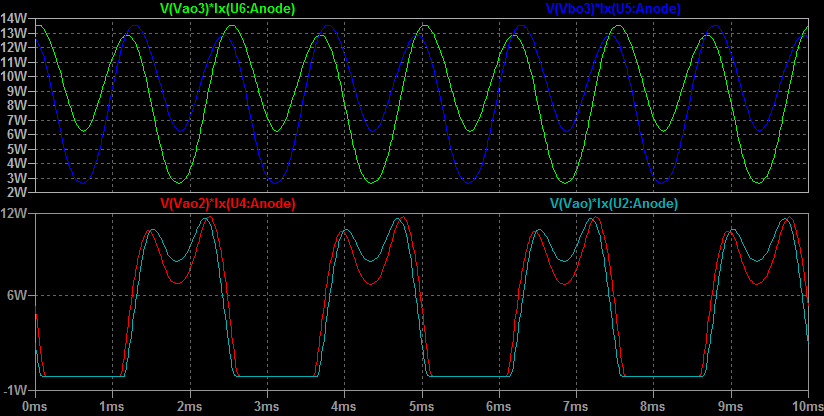Click the 9W vertical axis label
Viewport: 824px width, 416px height.
(x=17, y=91)
